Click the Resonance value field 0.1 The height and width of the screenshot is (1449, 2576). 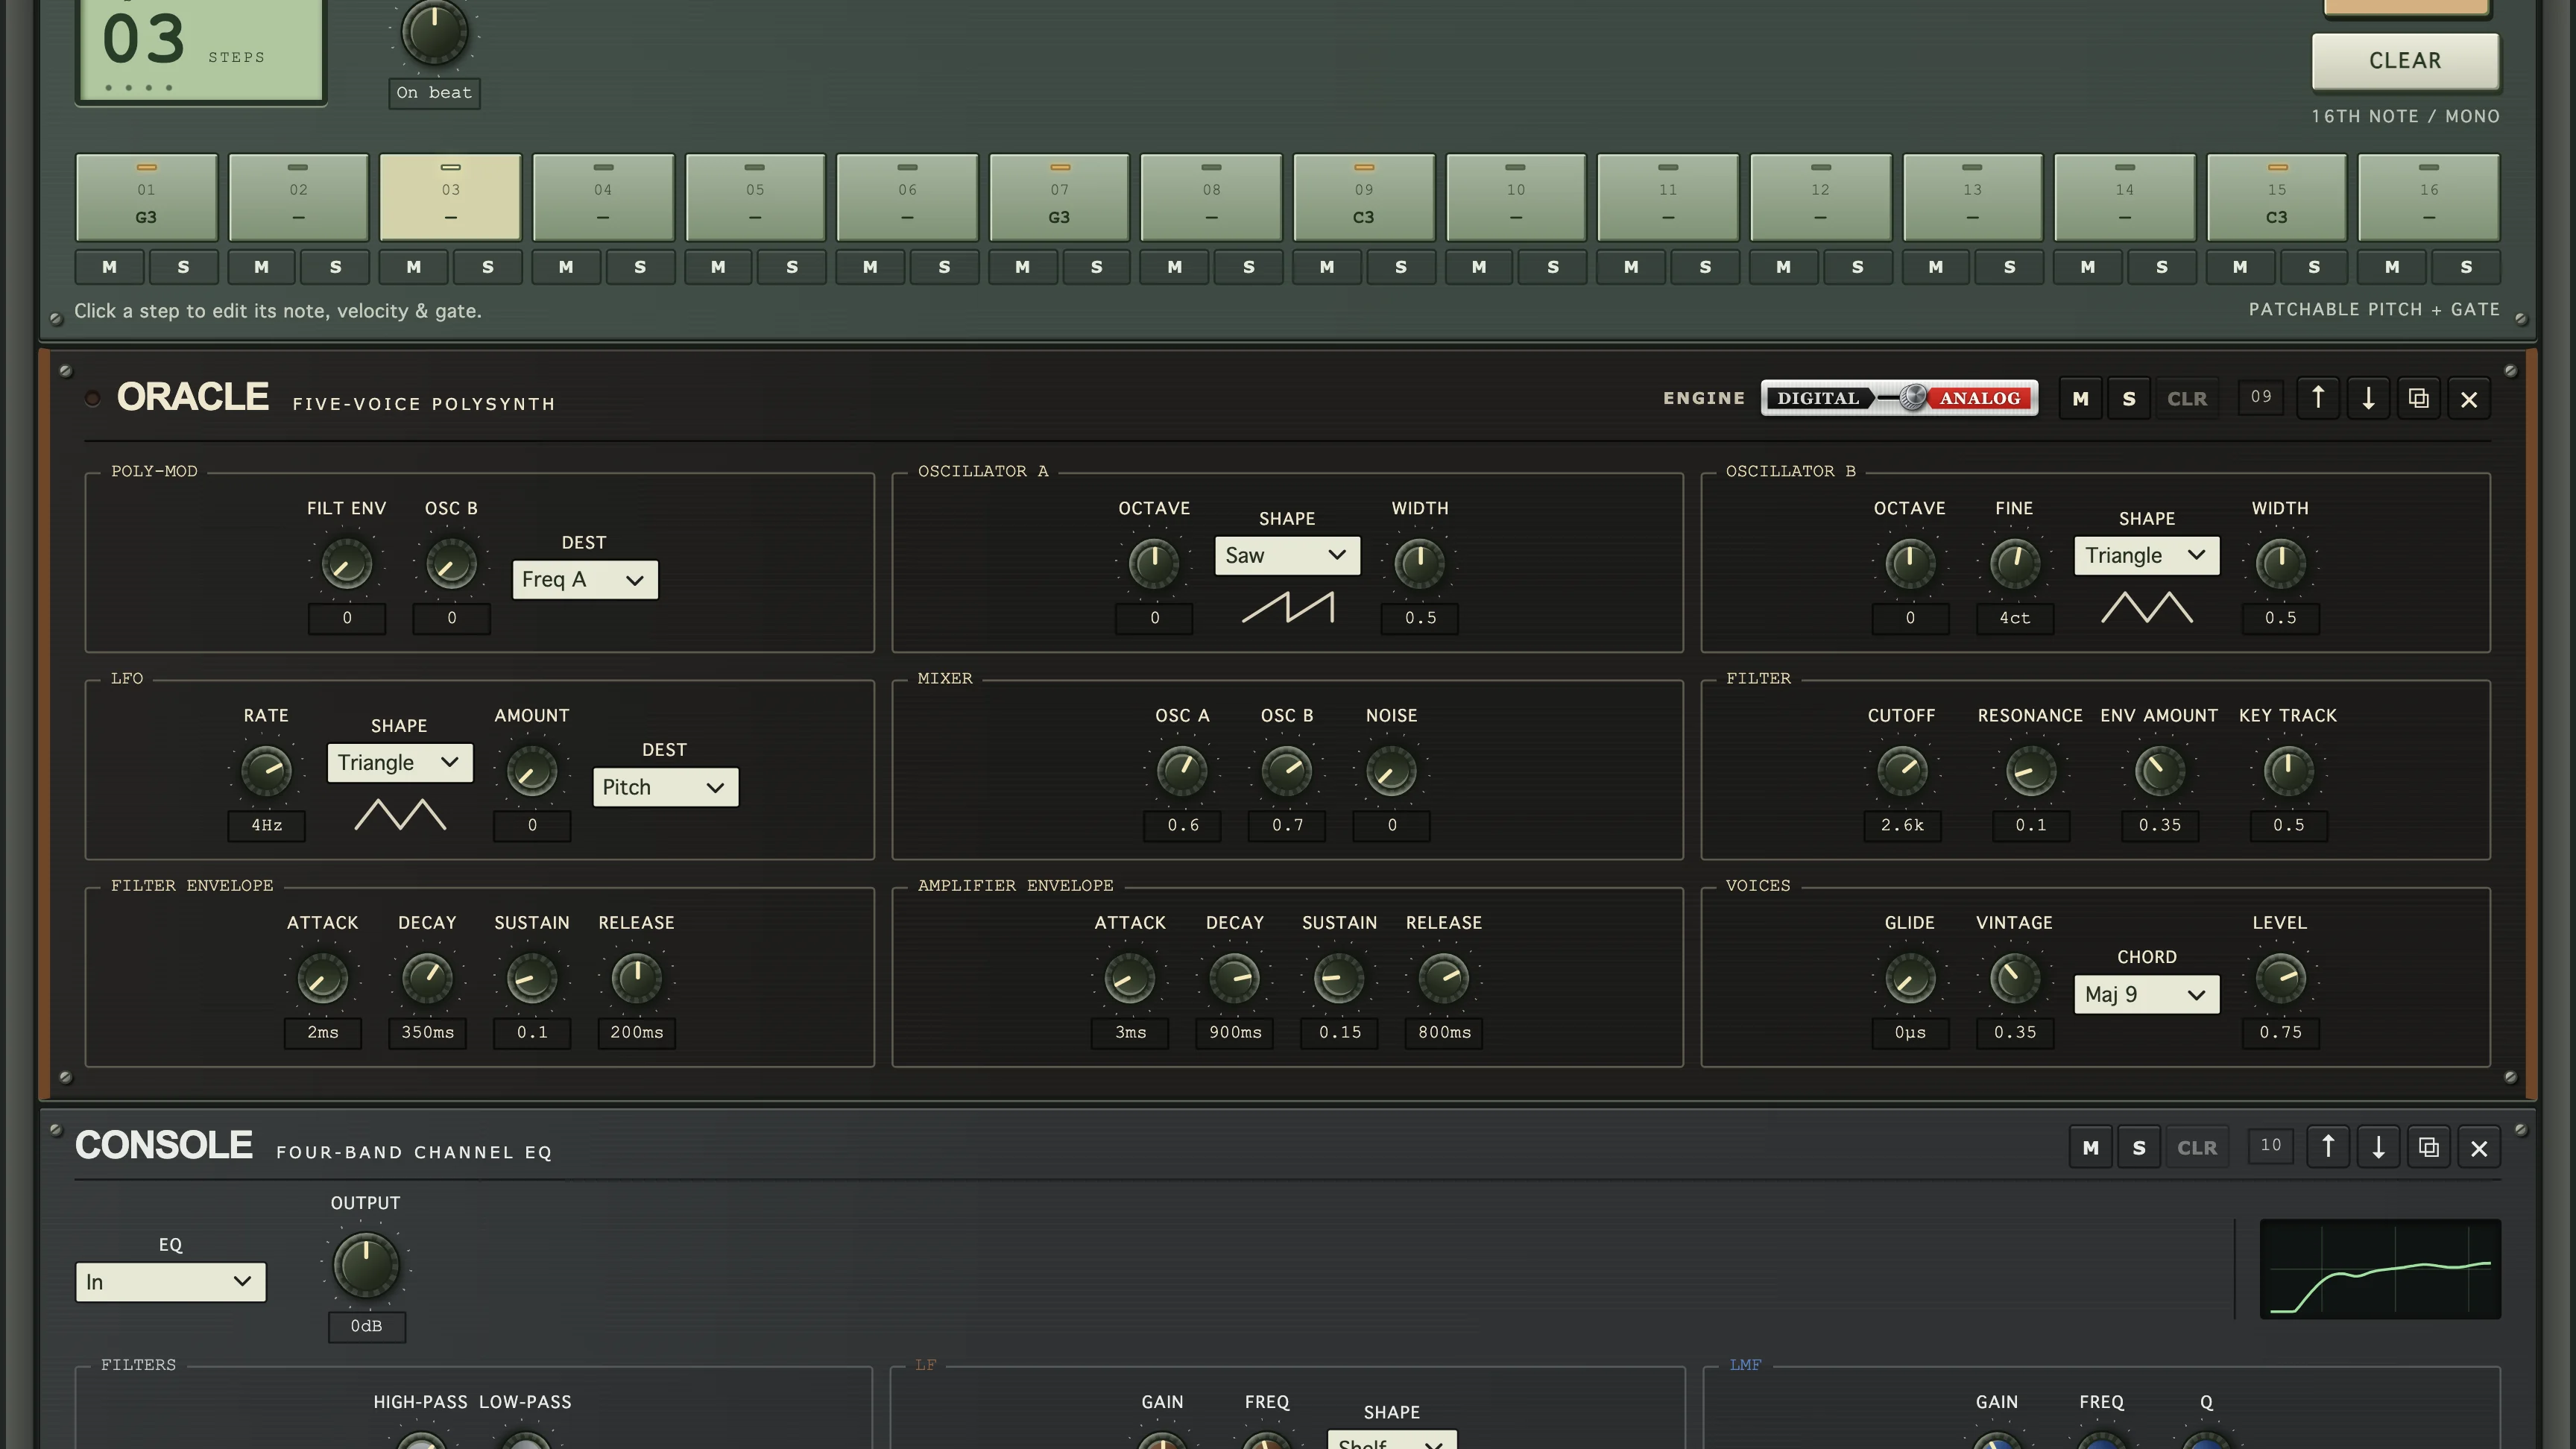2030,825
